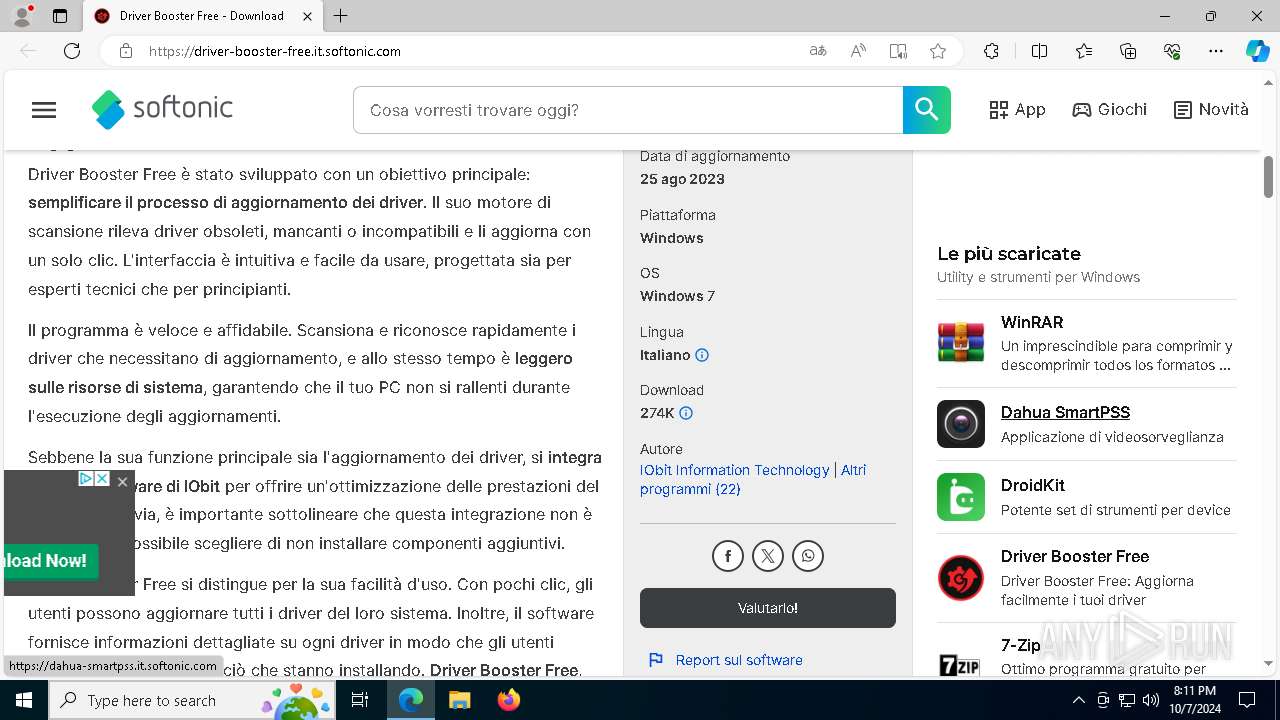Open the browser profile icon

click(22, 16)
